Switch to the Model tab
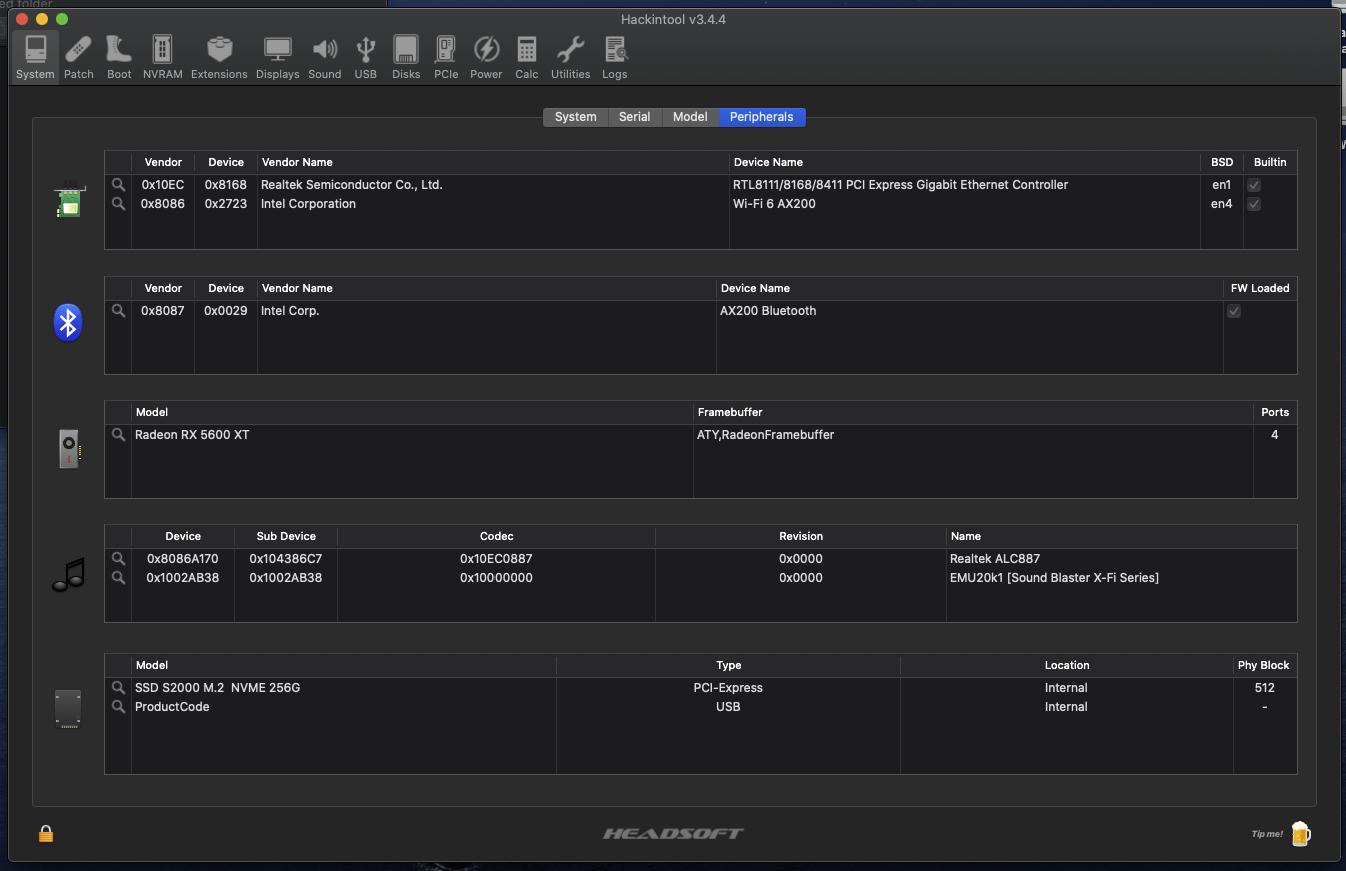Screen dimensions: 1346x871 689,117
